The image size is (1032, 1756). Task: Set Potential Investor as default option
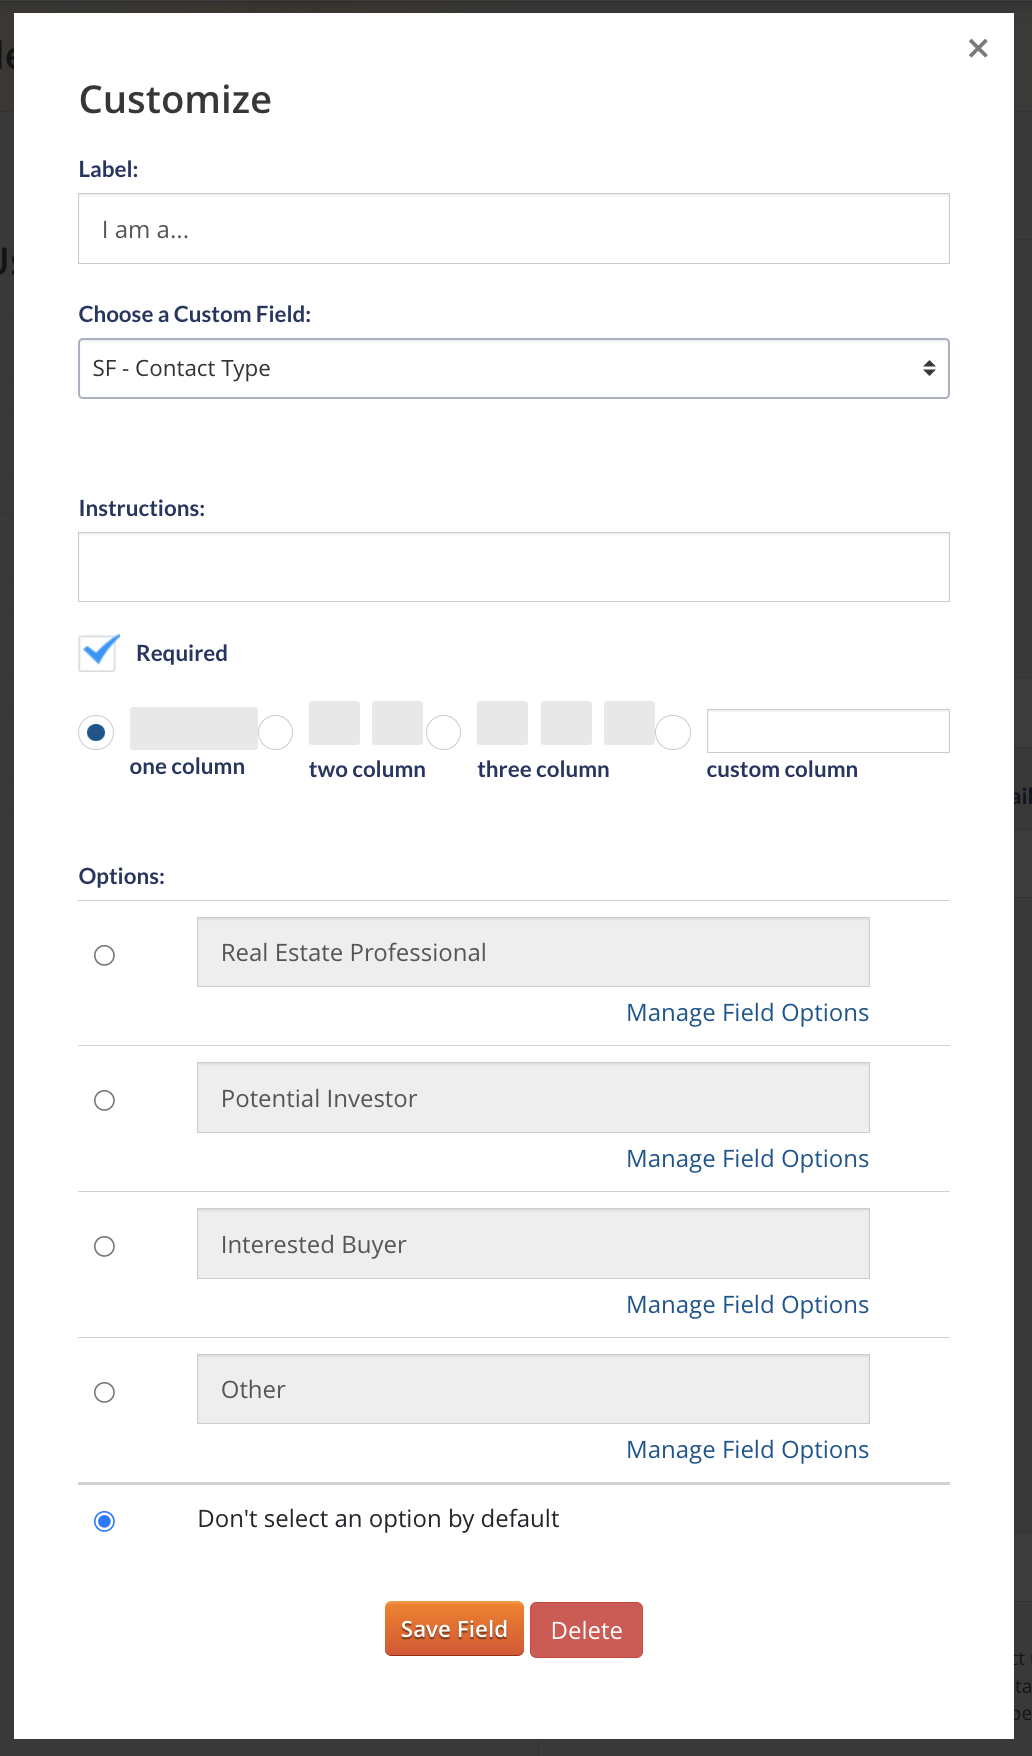(104, 1100)
